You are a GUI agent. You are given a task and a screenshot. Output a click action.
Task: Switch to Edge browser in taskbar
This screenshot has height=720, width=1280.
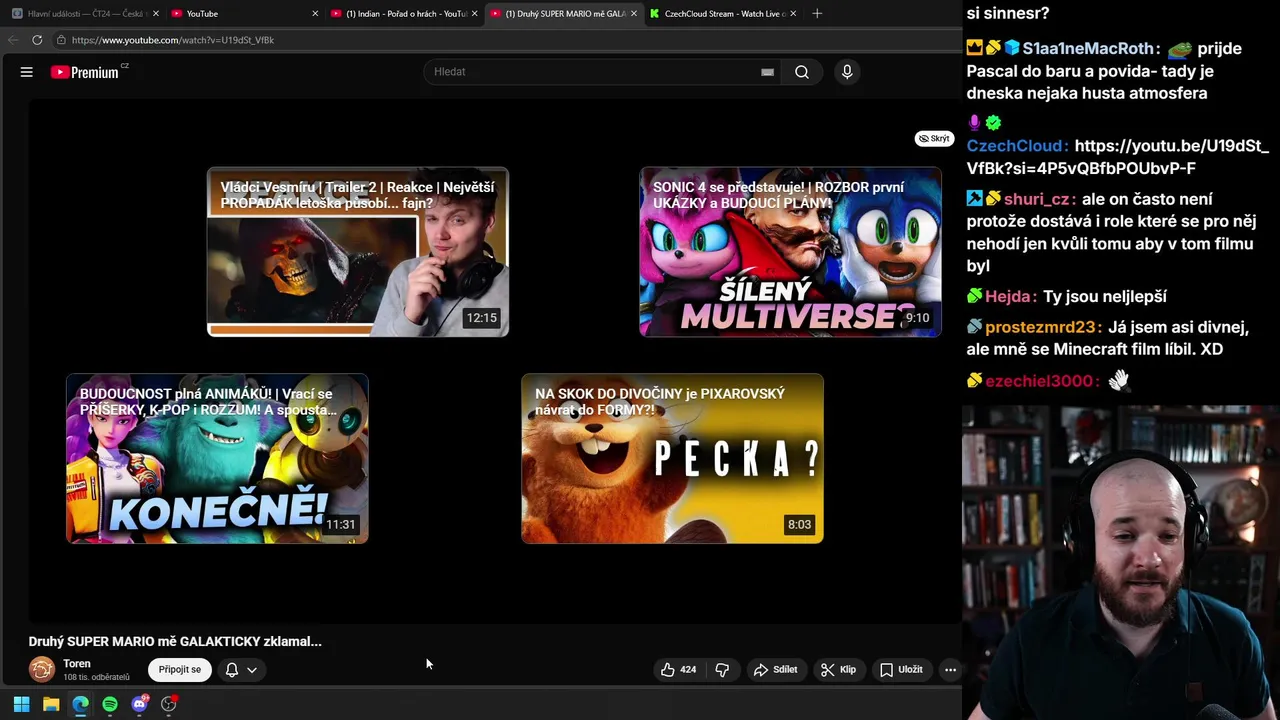coord(80,704)
